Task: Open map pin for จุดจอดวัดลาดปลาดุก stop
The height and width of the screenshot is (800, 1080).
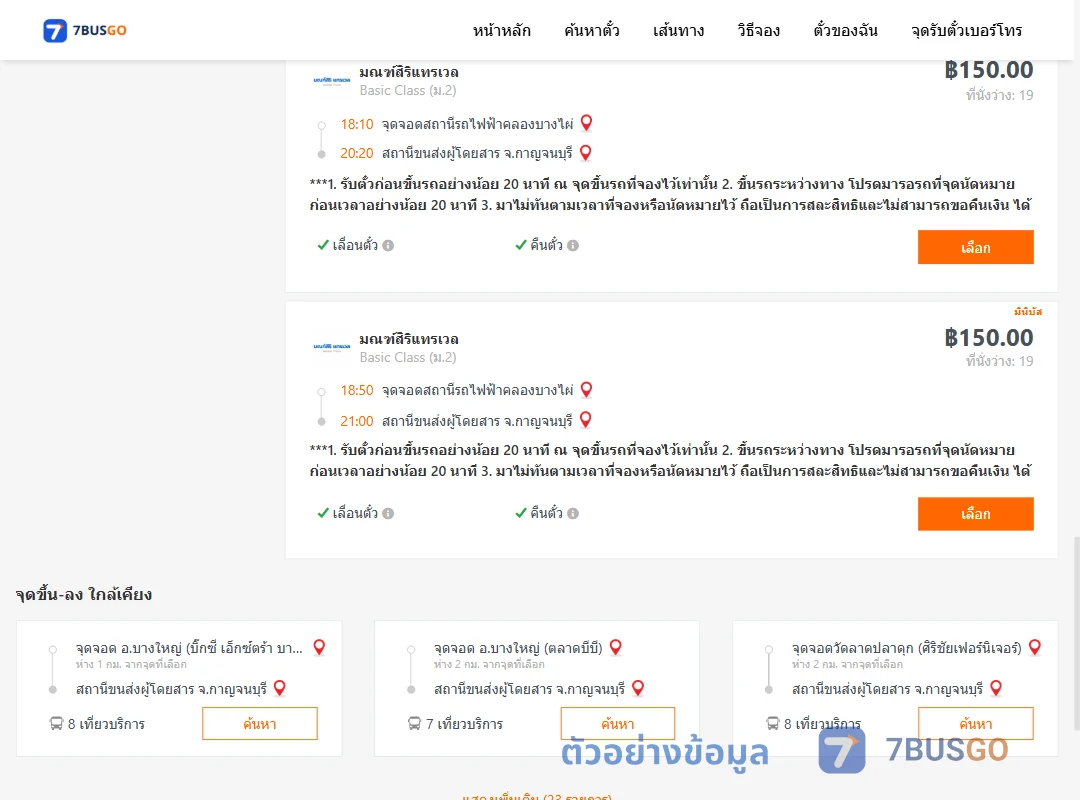Action: [1035, 647]
